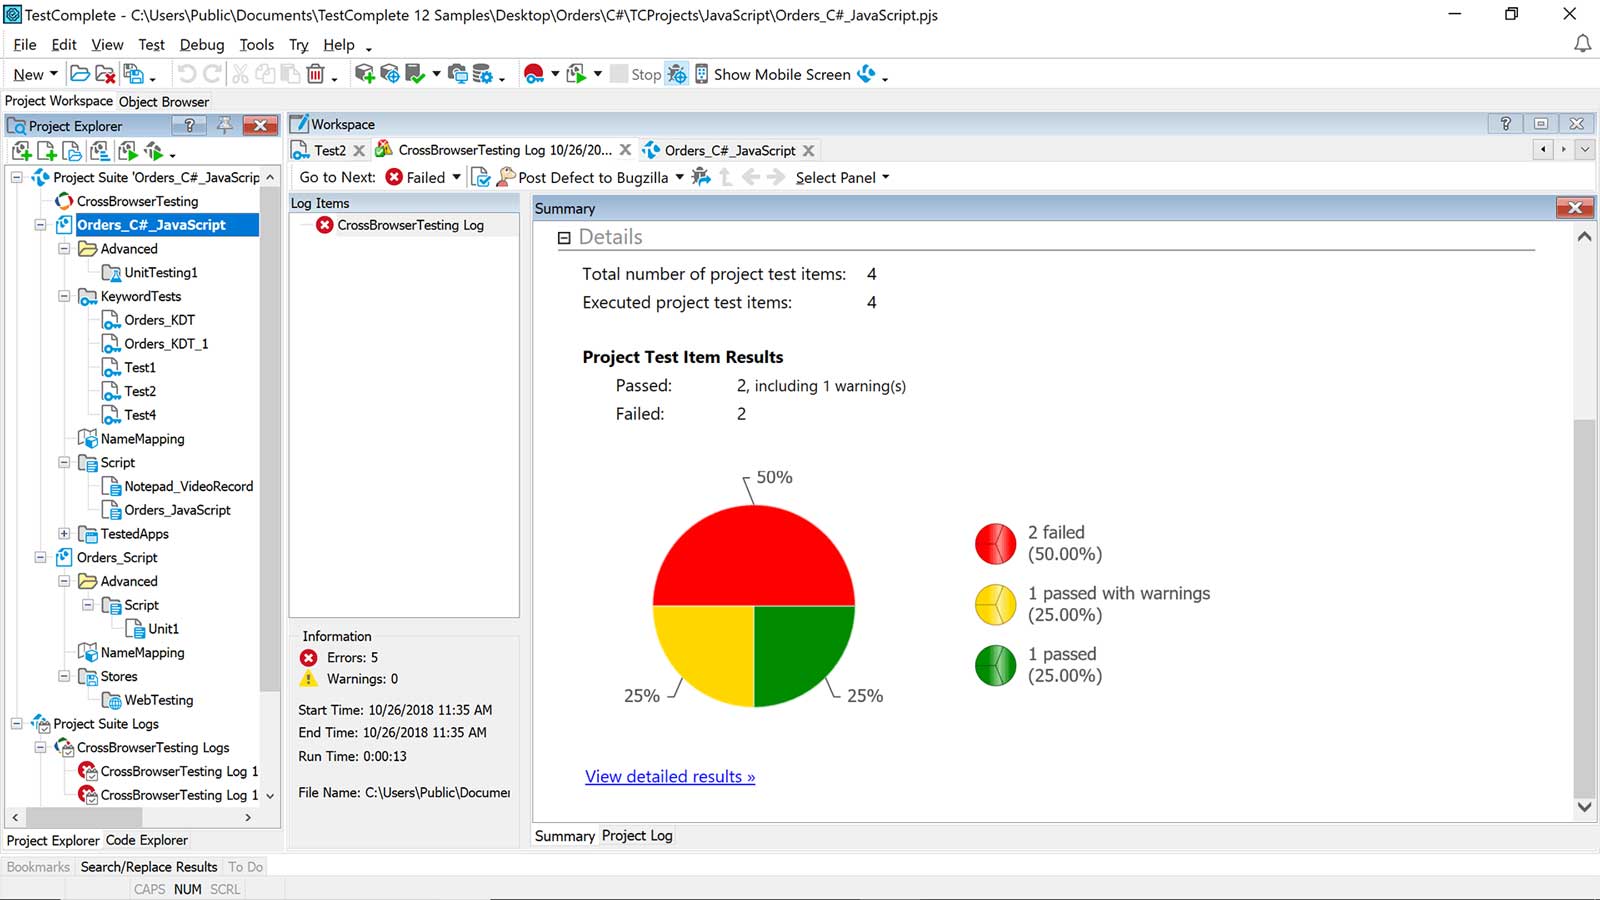Image resolution: width=1600 pixels, height=900 pixels.
Task: Click the Run Test toolbar play icon
Action: [x=575, y=74]
